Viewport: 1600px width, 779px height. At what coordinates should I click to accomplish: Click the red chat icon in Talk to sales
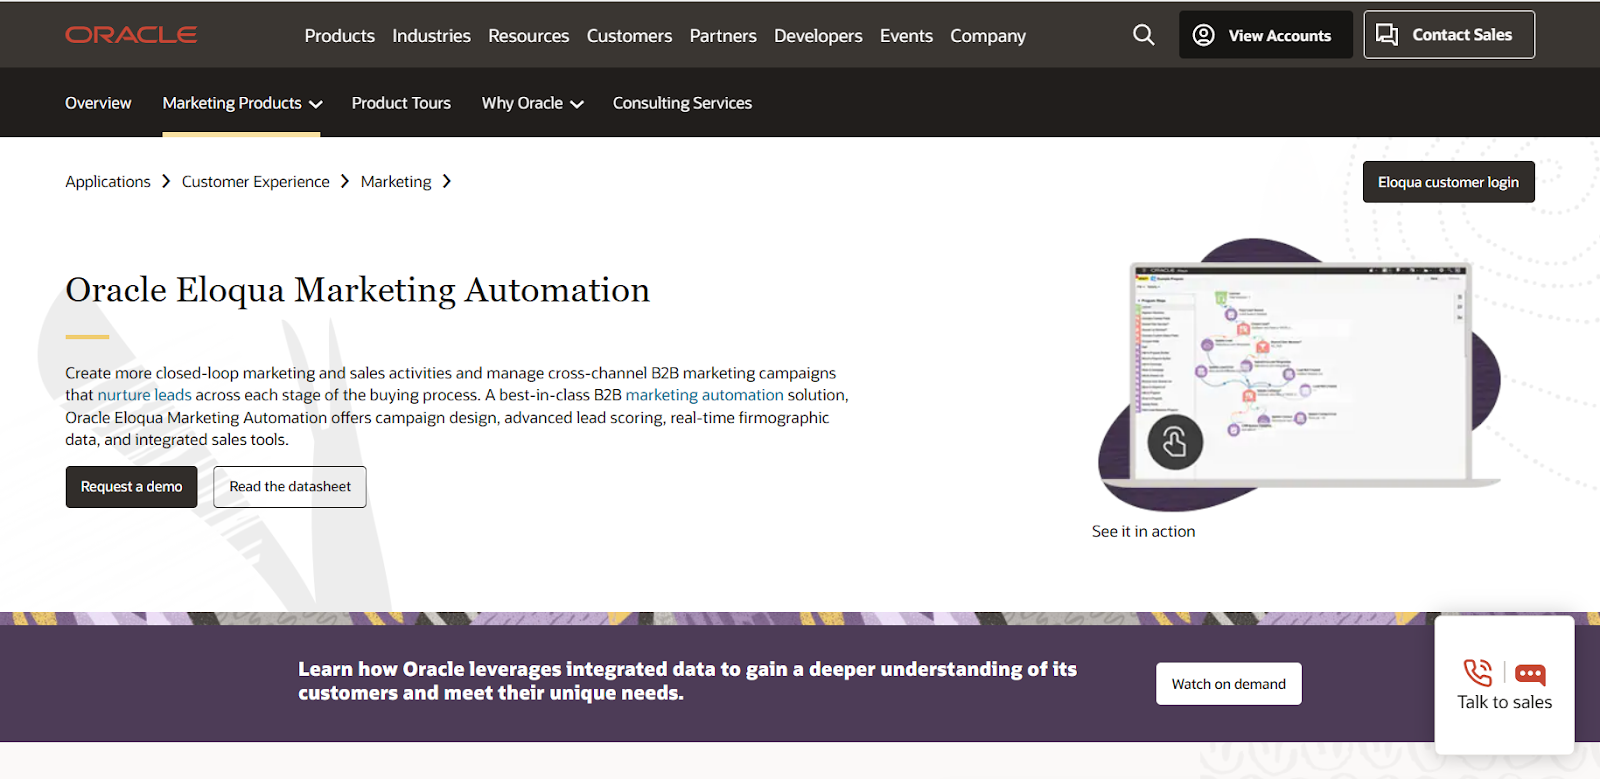[1530, 674]
